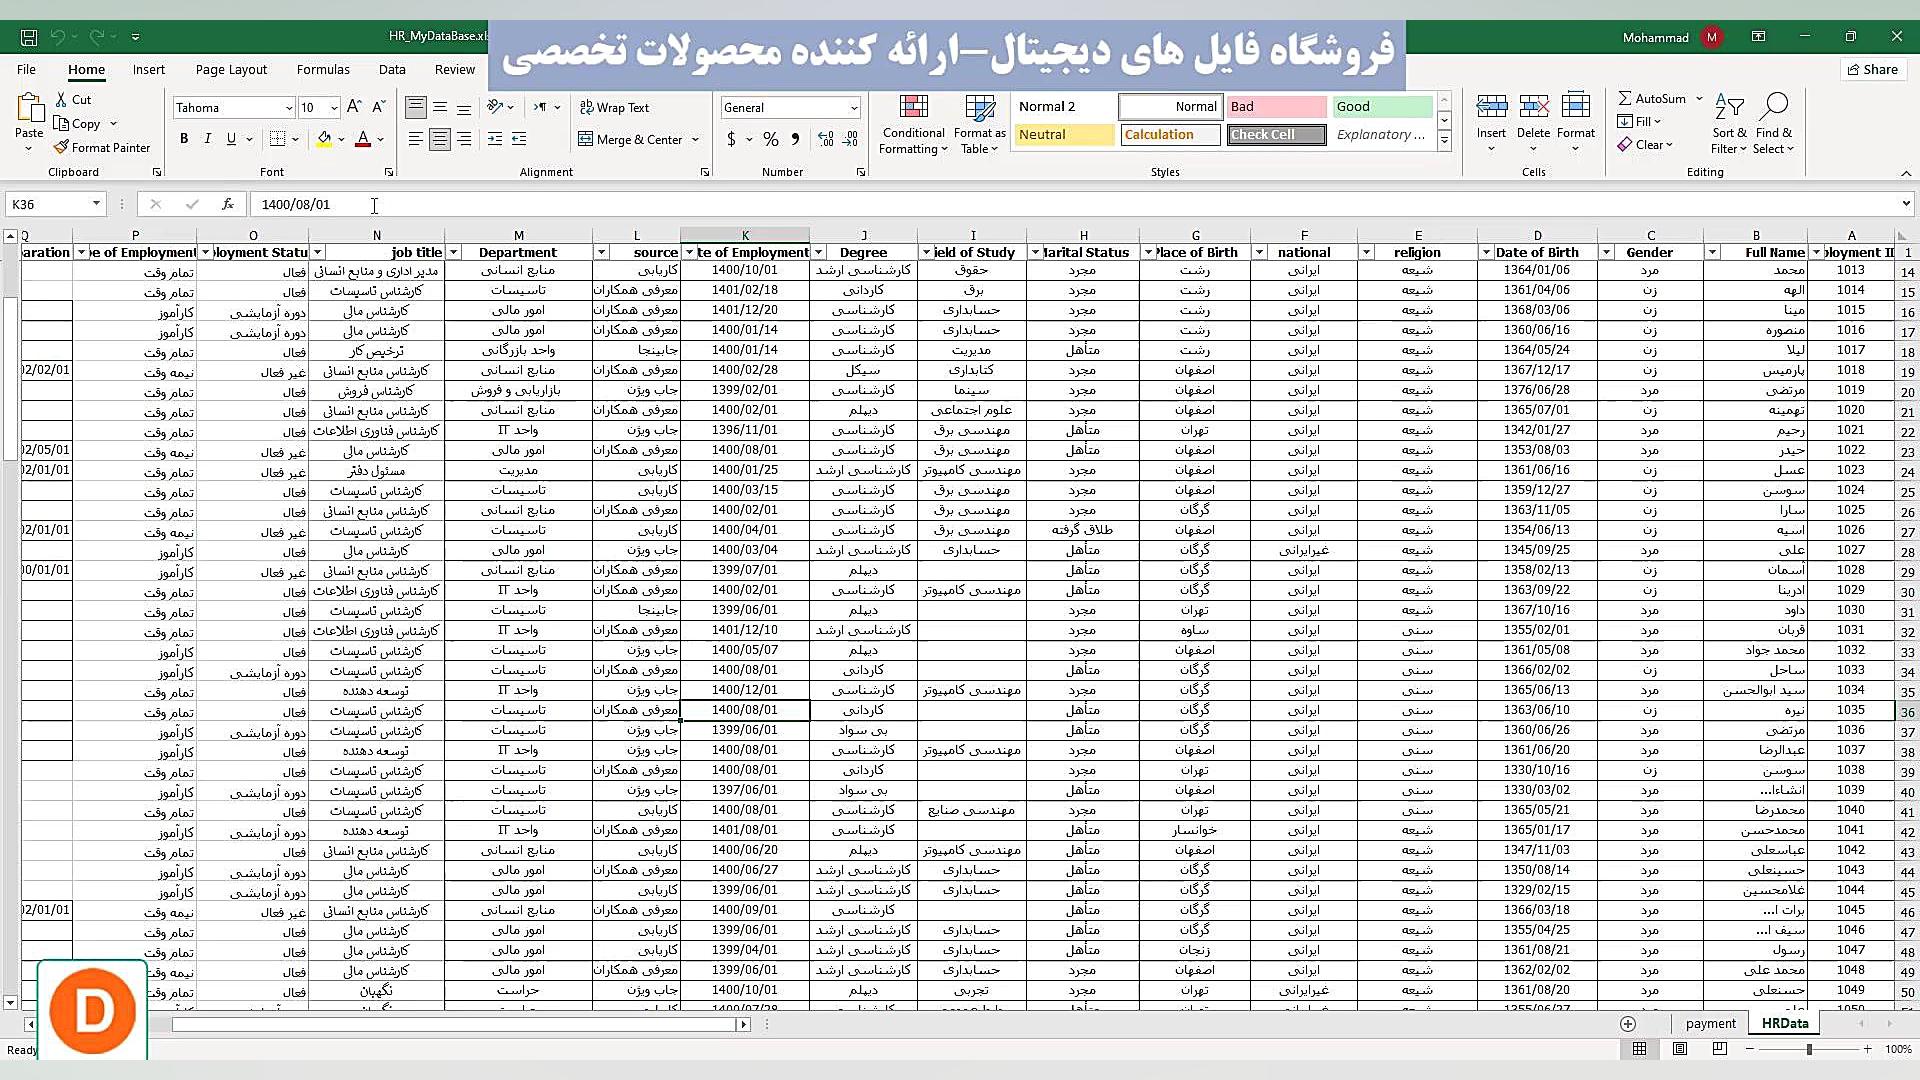1920x1080 pixels.
Task: Apply the yellow Fill Color
Action: tap(324, 139)
